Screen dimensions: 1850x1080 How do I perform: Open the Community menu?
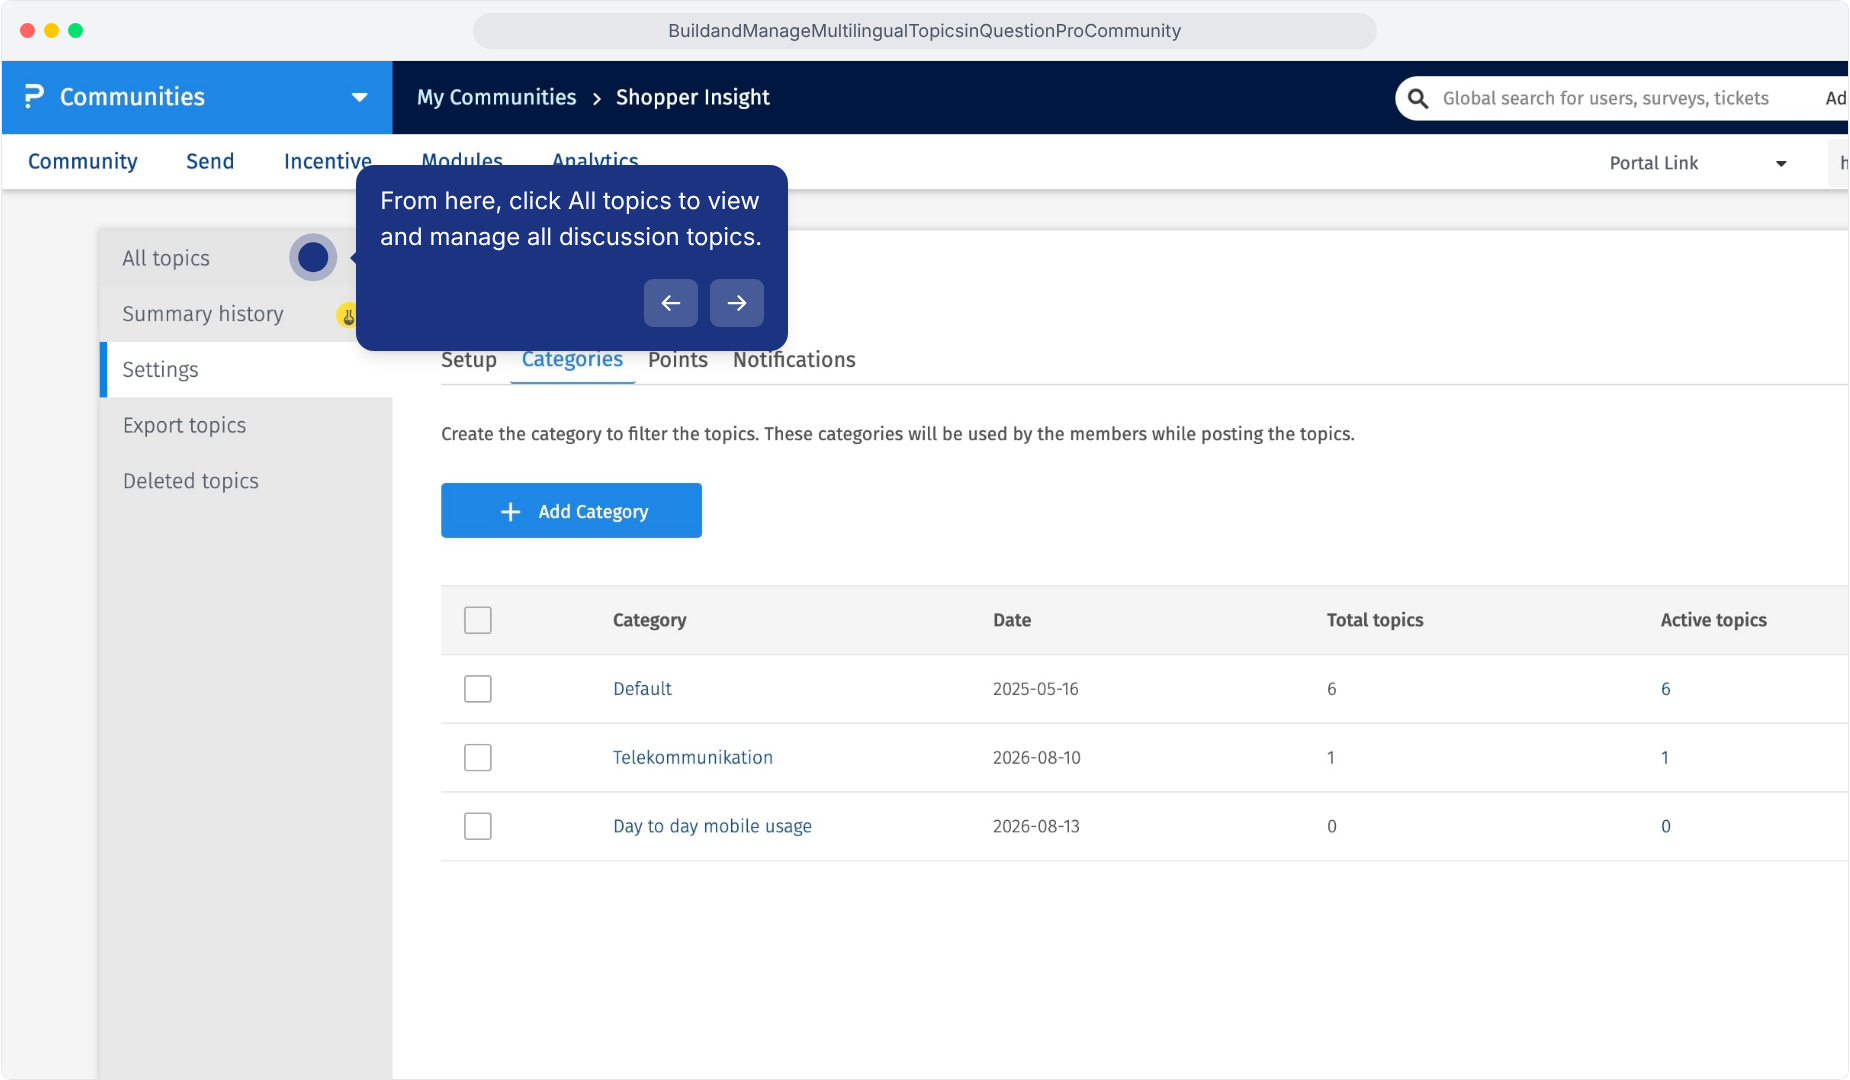(83, 161)
